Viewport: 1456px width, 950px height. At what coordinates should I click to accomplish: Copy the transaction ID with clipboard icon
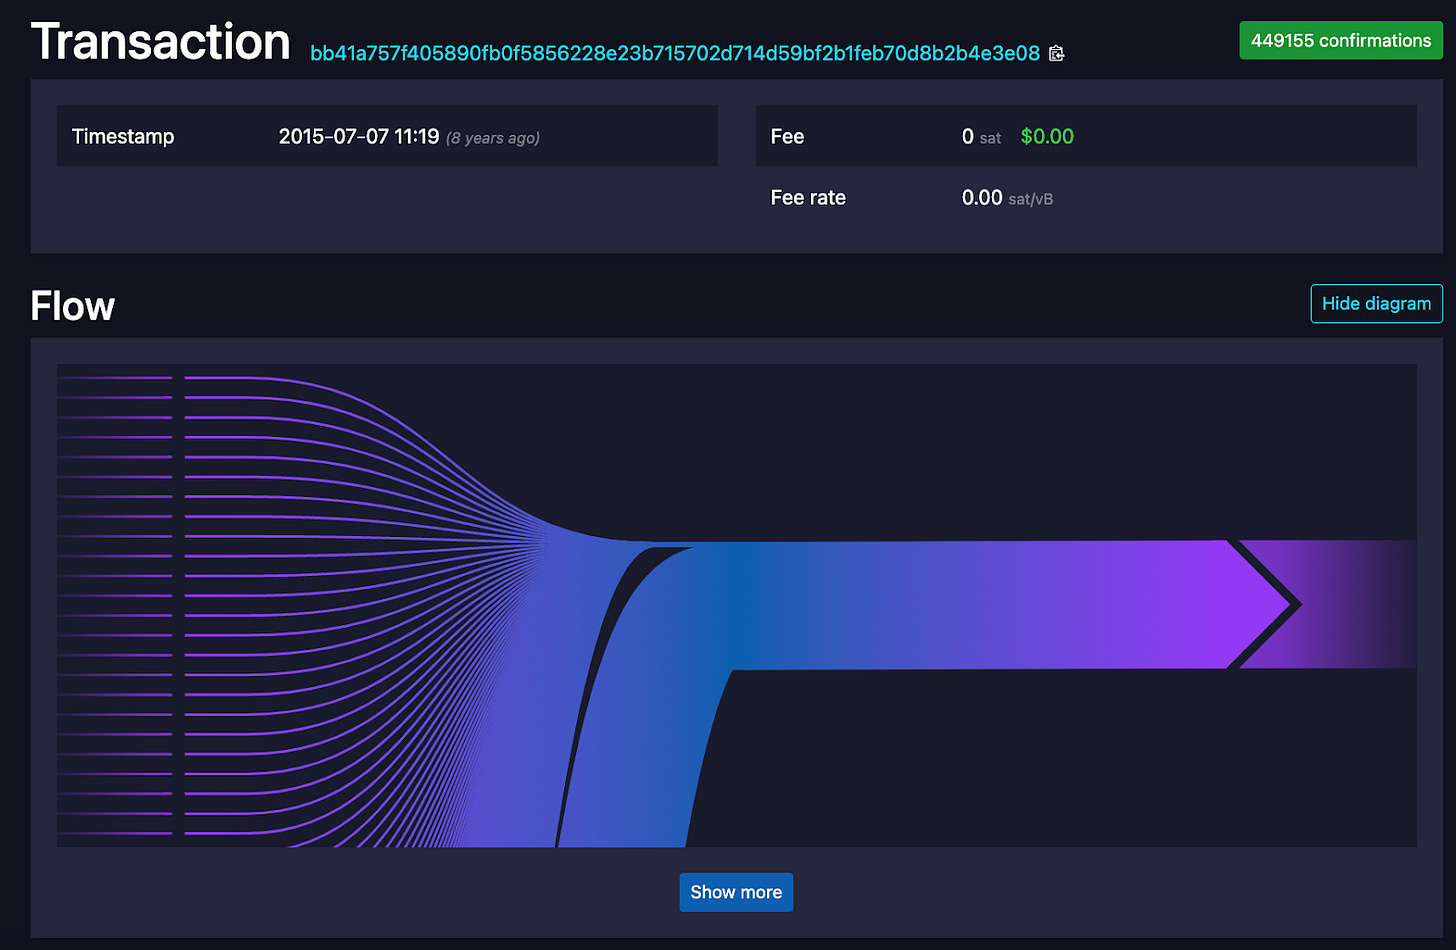[1056, 54]
